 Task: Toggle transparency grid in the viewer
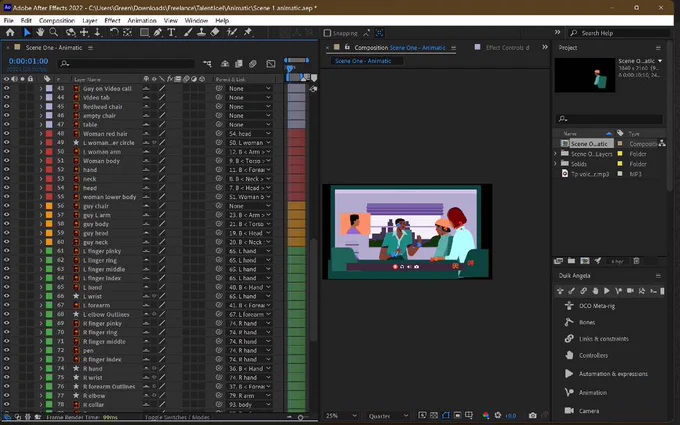(x=434, y=415)
